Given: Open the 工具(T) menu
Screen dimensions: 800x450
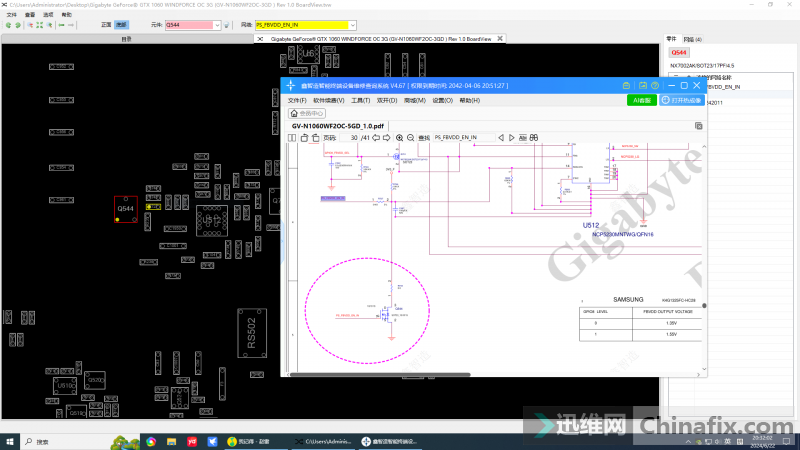Looking at the screenshot, I should click(361, 100).
